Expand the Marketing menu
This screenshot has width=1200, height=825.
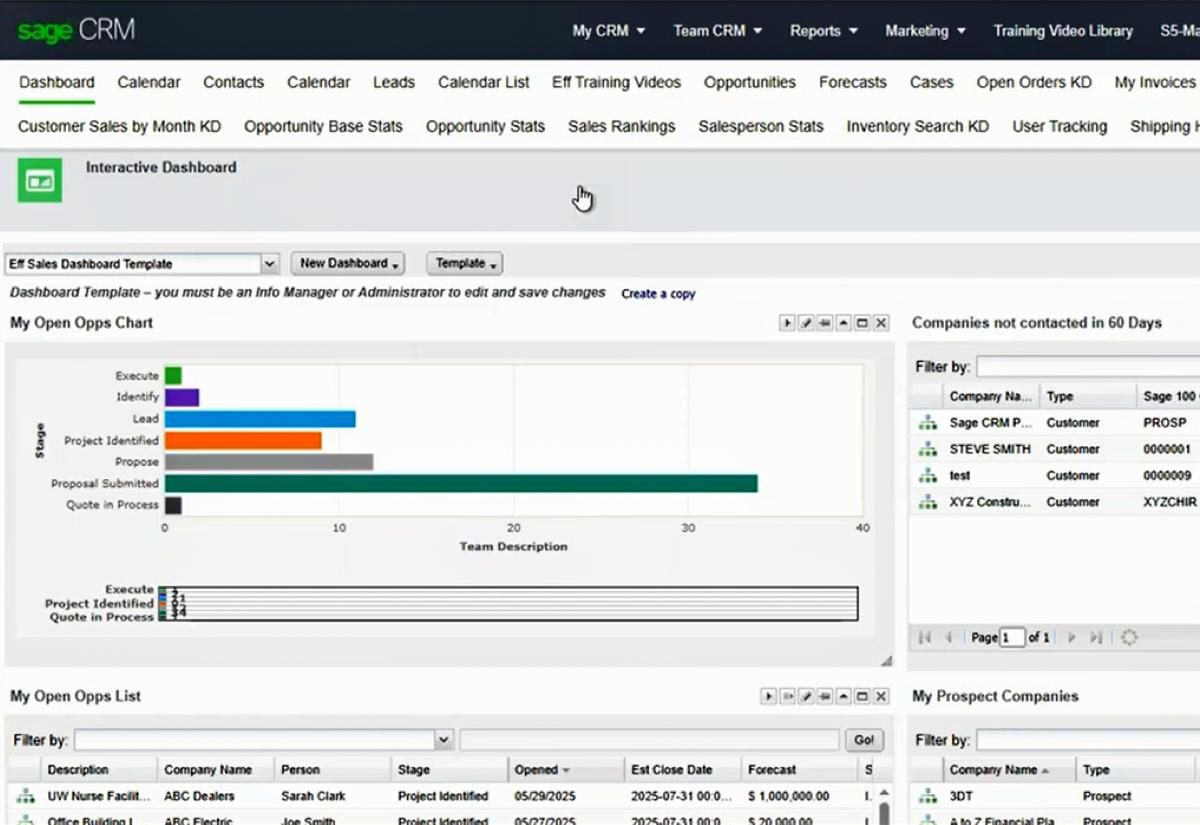pyautogui.click(x=925, y=31)
